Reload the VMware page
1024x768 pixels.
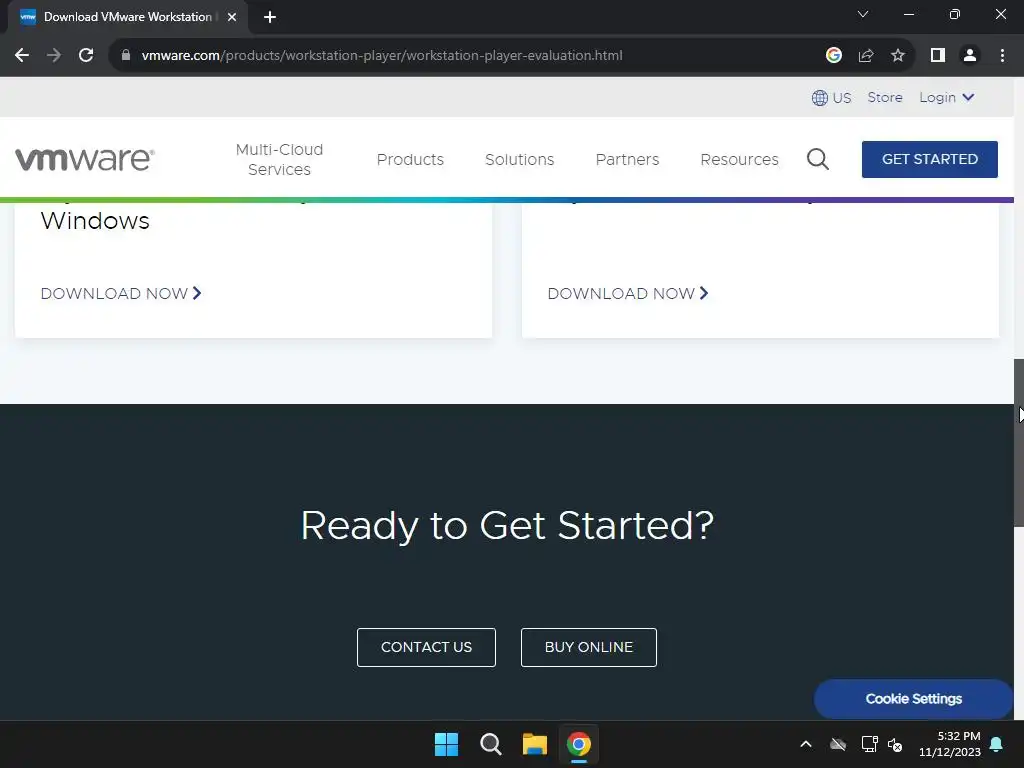[86, 56]
